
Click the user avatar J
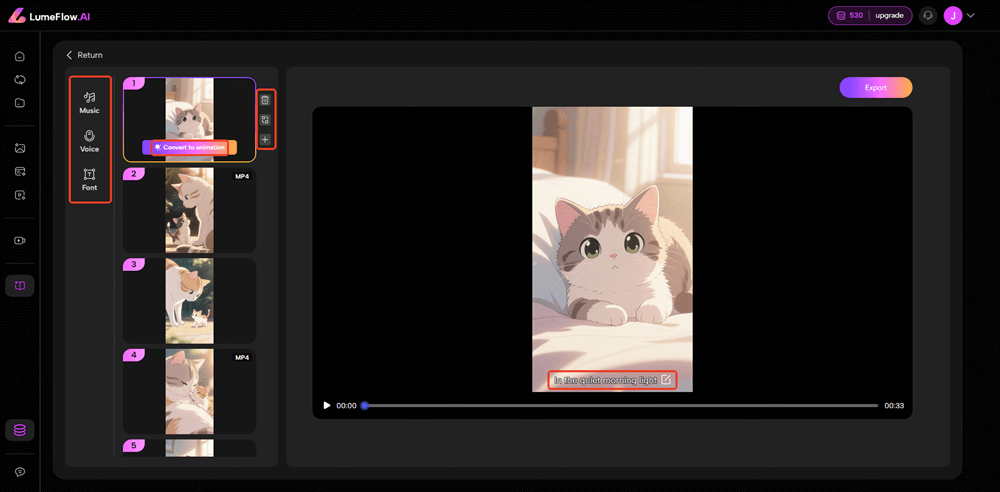953,16
